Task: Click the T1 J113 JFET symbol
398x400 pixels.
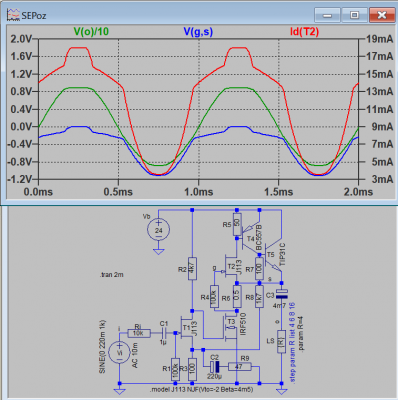Action: (x=185, y=328)
